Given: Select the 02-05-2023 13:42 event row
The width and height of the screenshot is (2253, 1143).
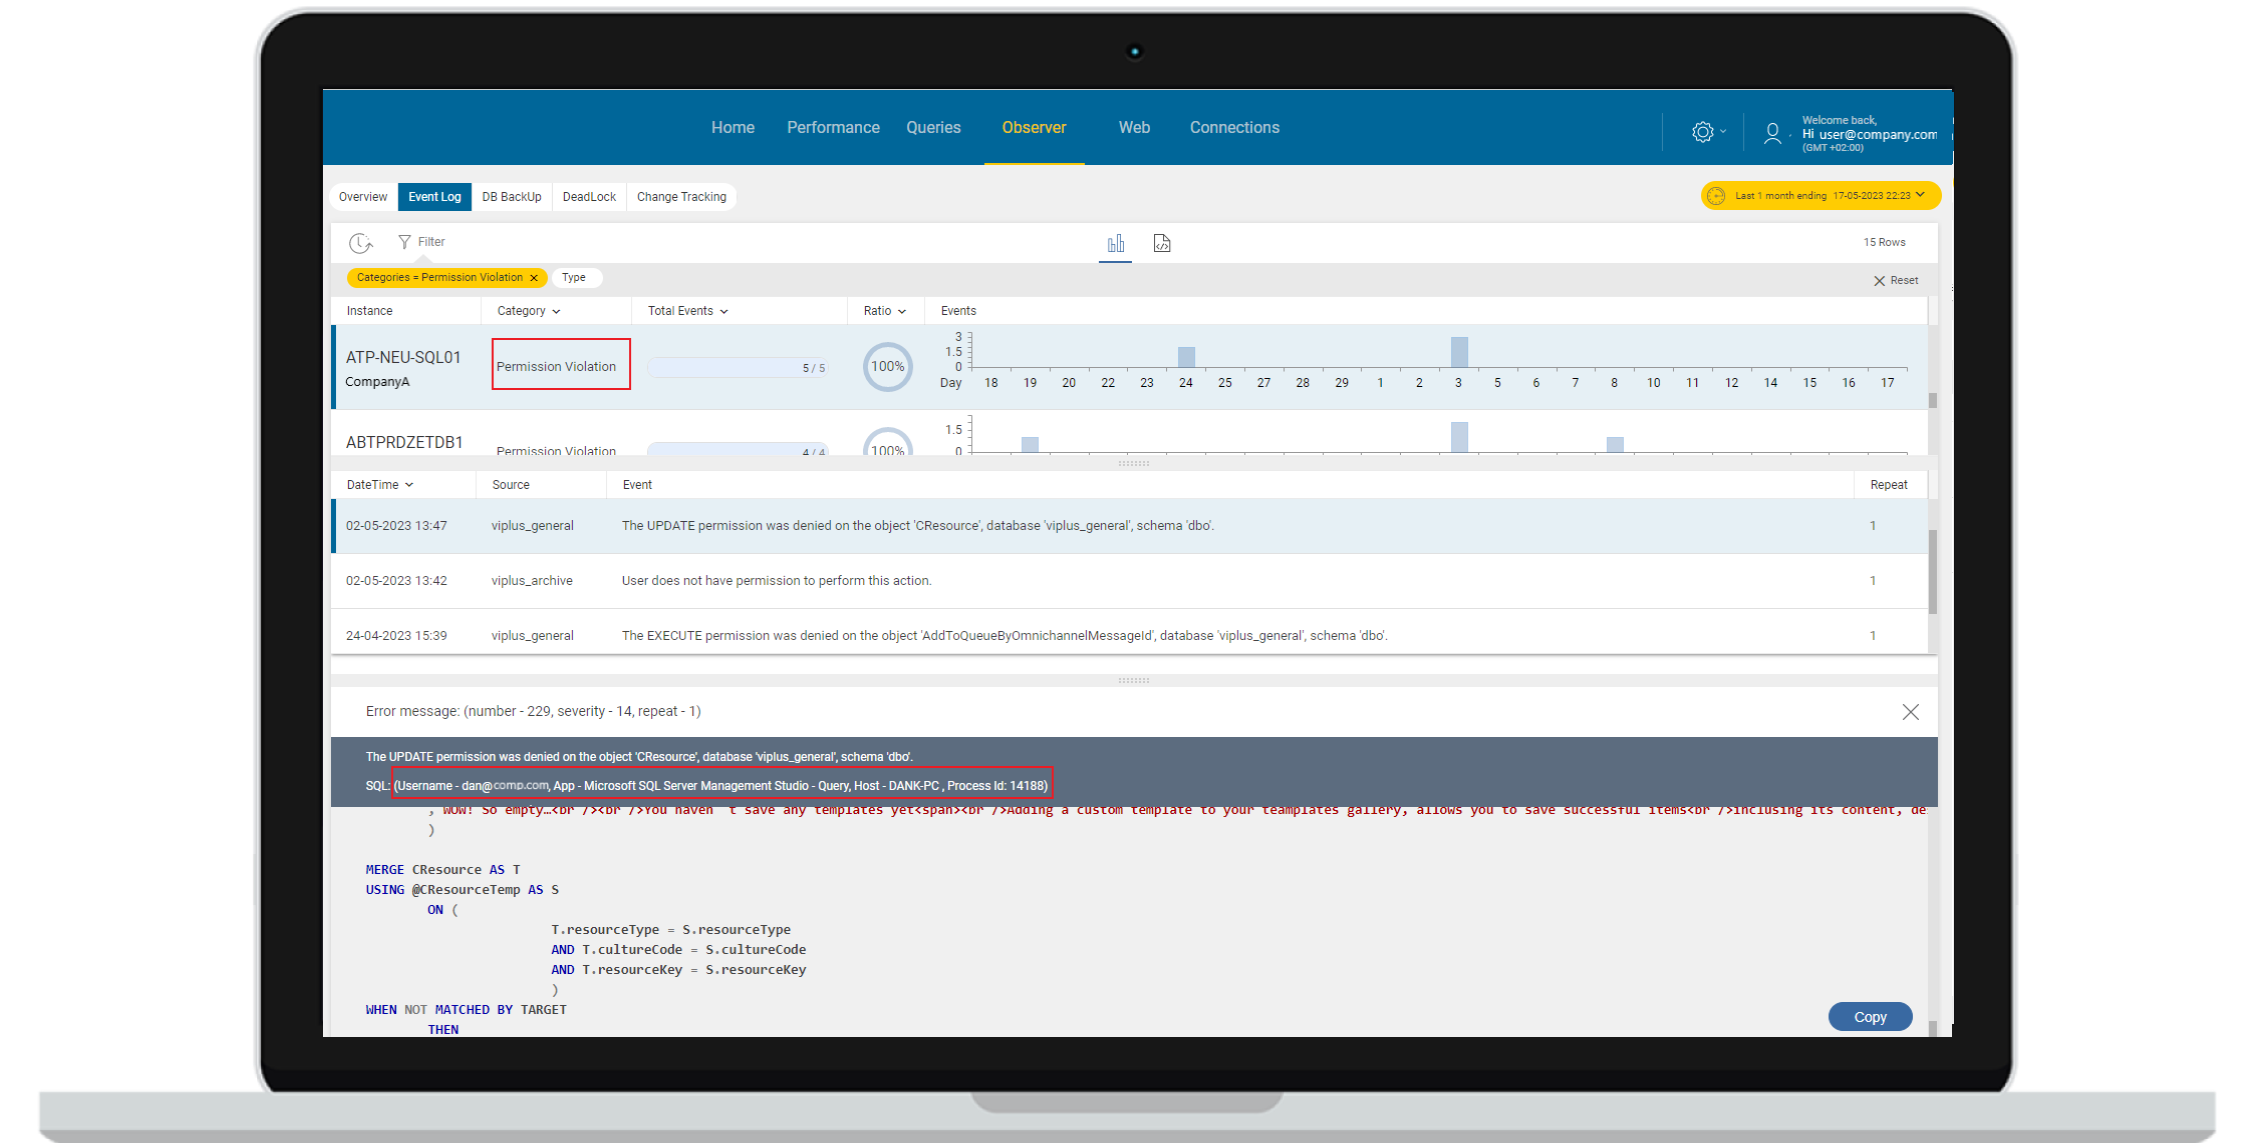Looking at the screenshot, I should coord(1130,581).
